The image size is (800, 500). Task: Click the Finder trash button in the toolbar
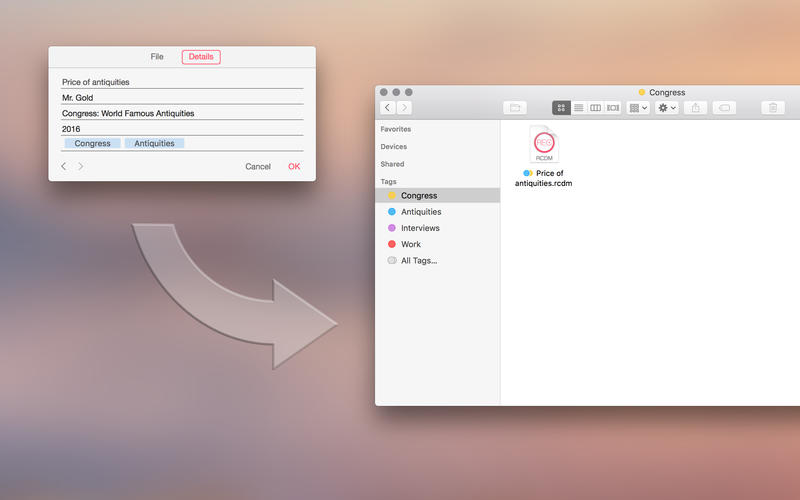point(773,108)
